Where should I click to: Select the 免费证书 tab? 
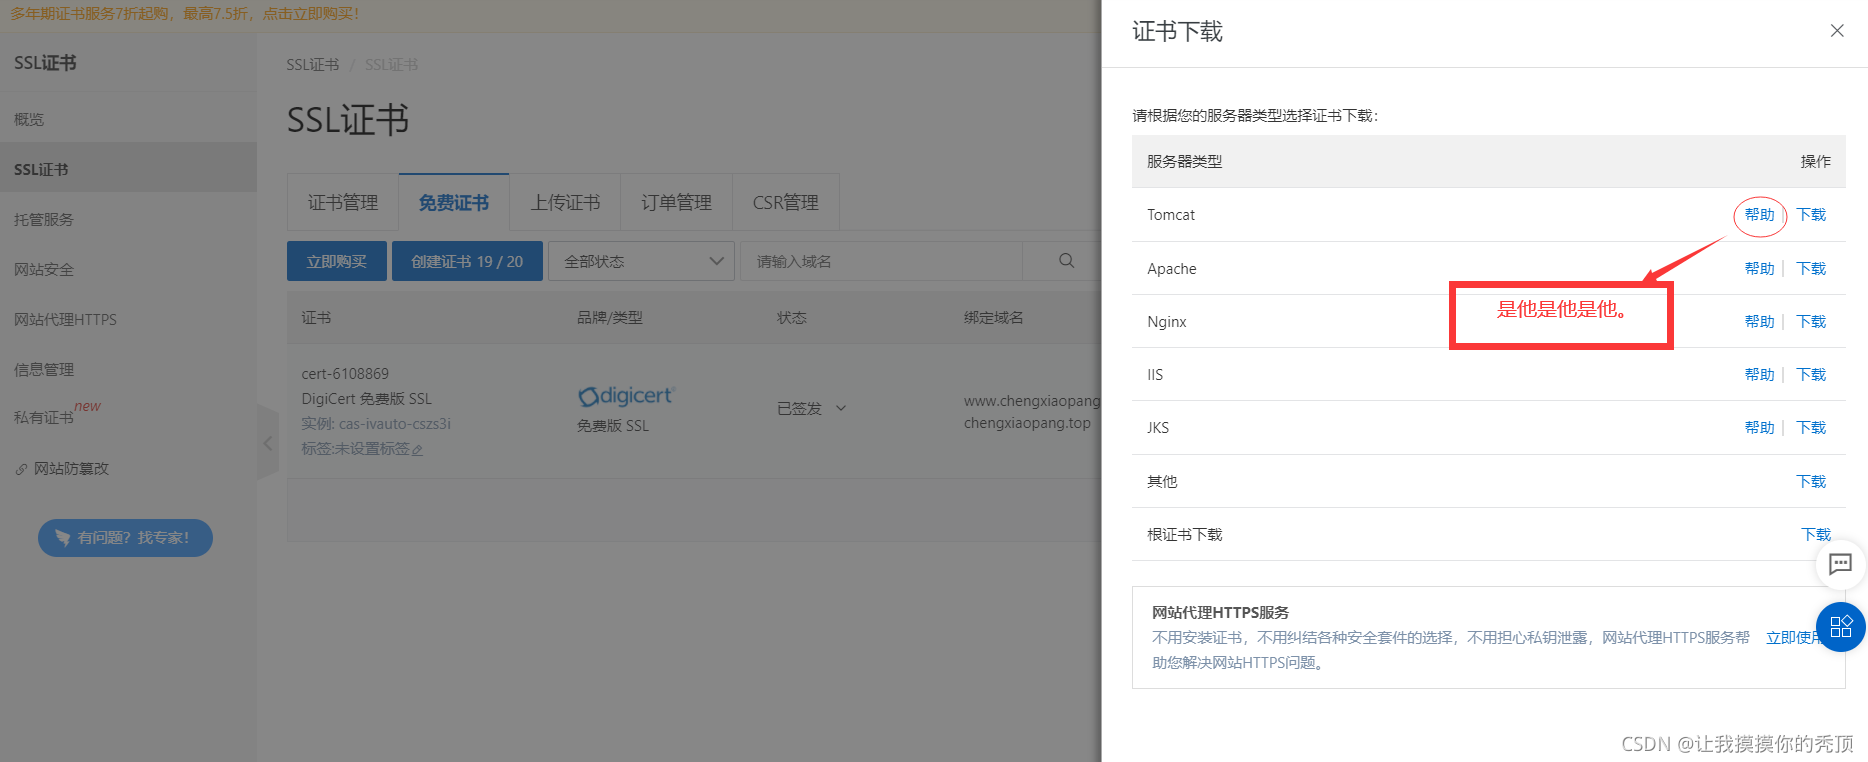pyautogui.click(x=454, y=203)
